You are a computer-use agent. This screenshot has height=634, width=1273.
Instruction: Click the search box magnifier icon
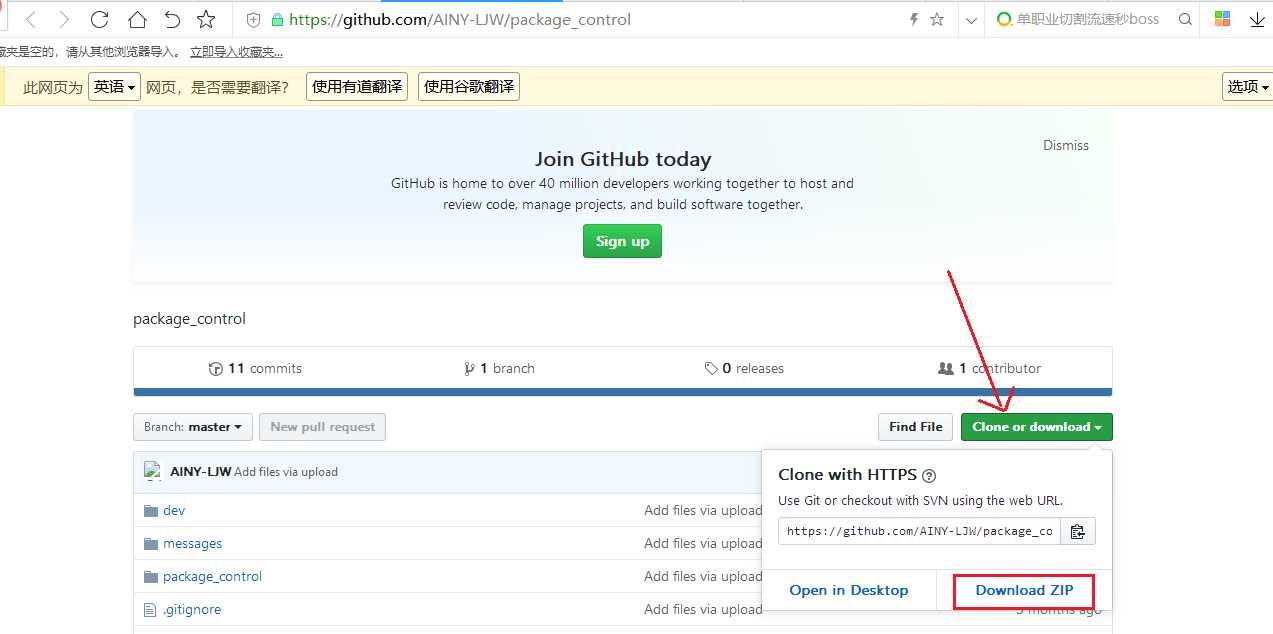click(1185, 19)
